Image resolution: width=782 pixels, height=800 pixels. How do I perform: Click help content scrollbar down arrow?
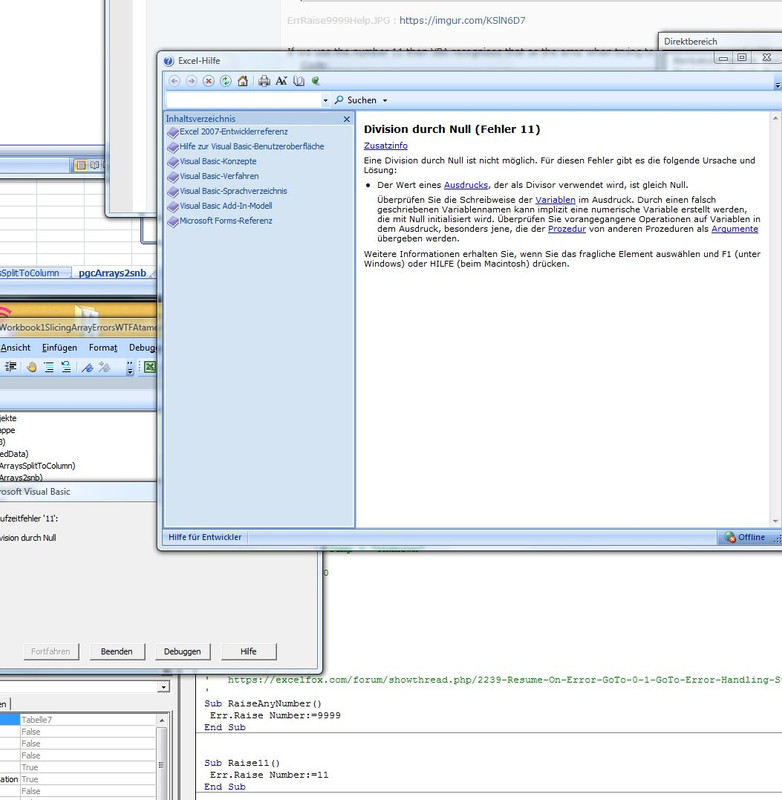(775, 521)
